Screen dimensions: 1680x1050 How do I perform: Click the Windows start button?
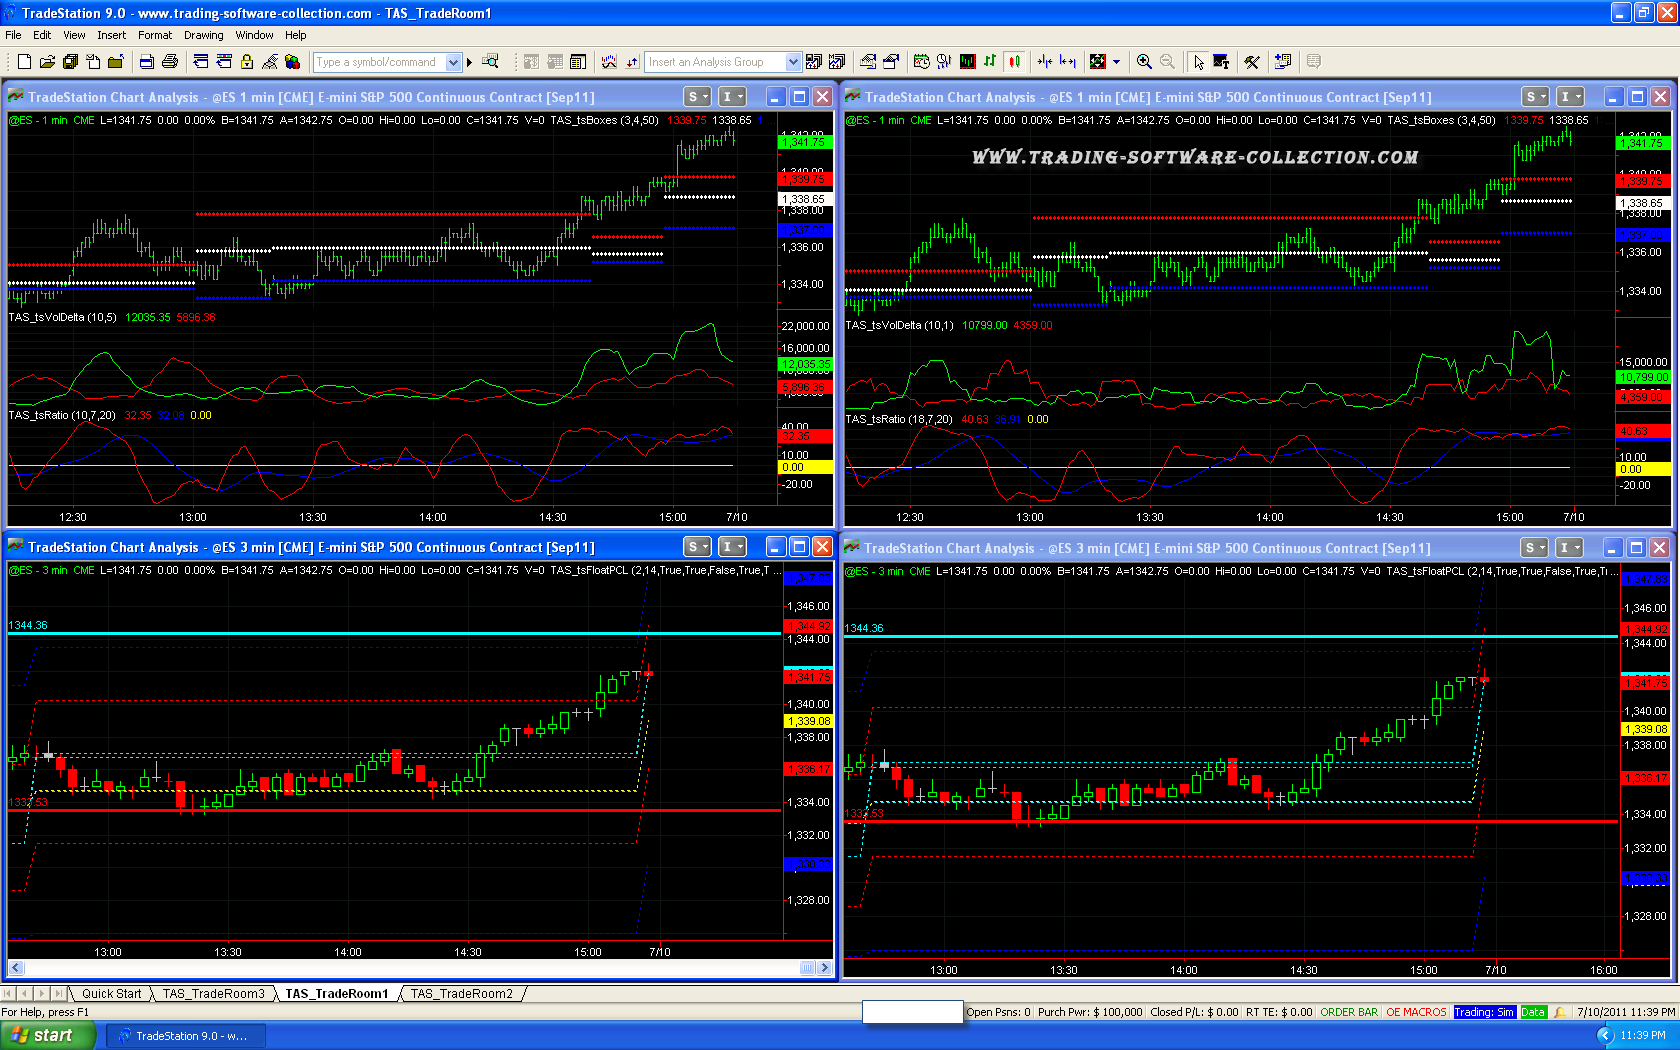[47, 1035]
